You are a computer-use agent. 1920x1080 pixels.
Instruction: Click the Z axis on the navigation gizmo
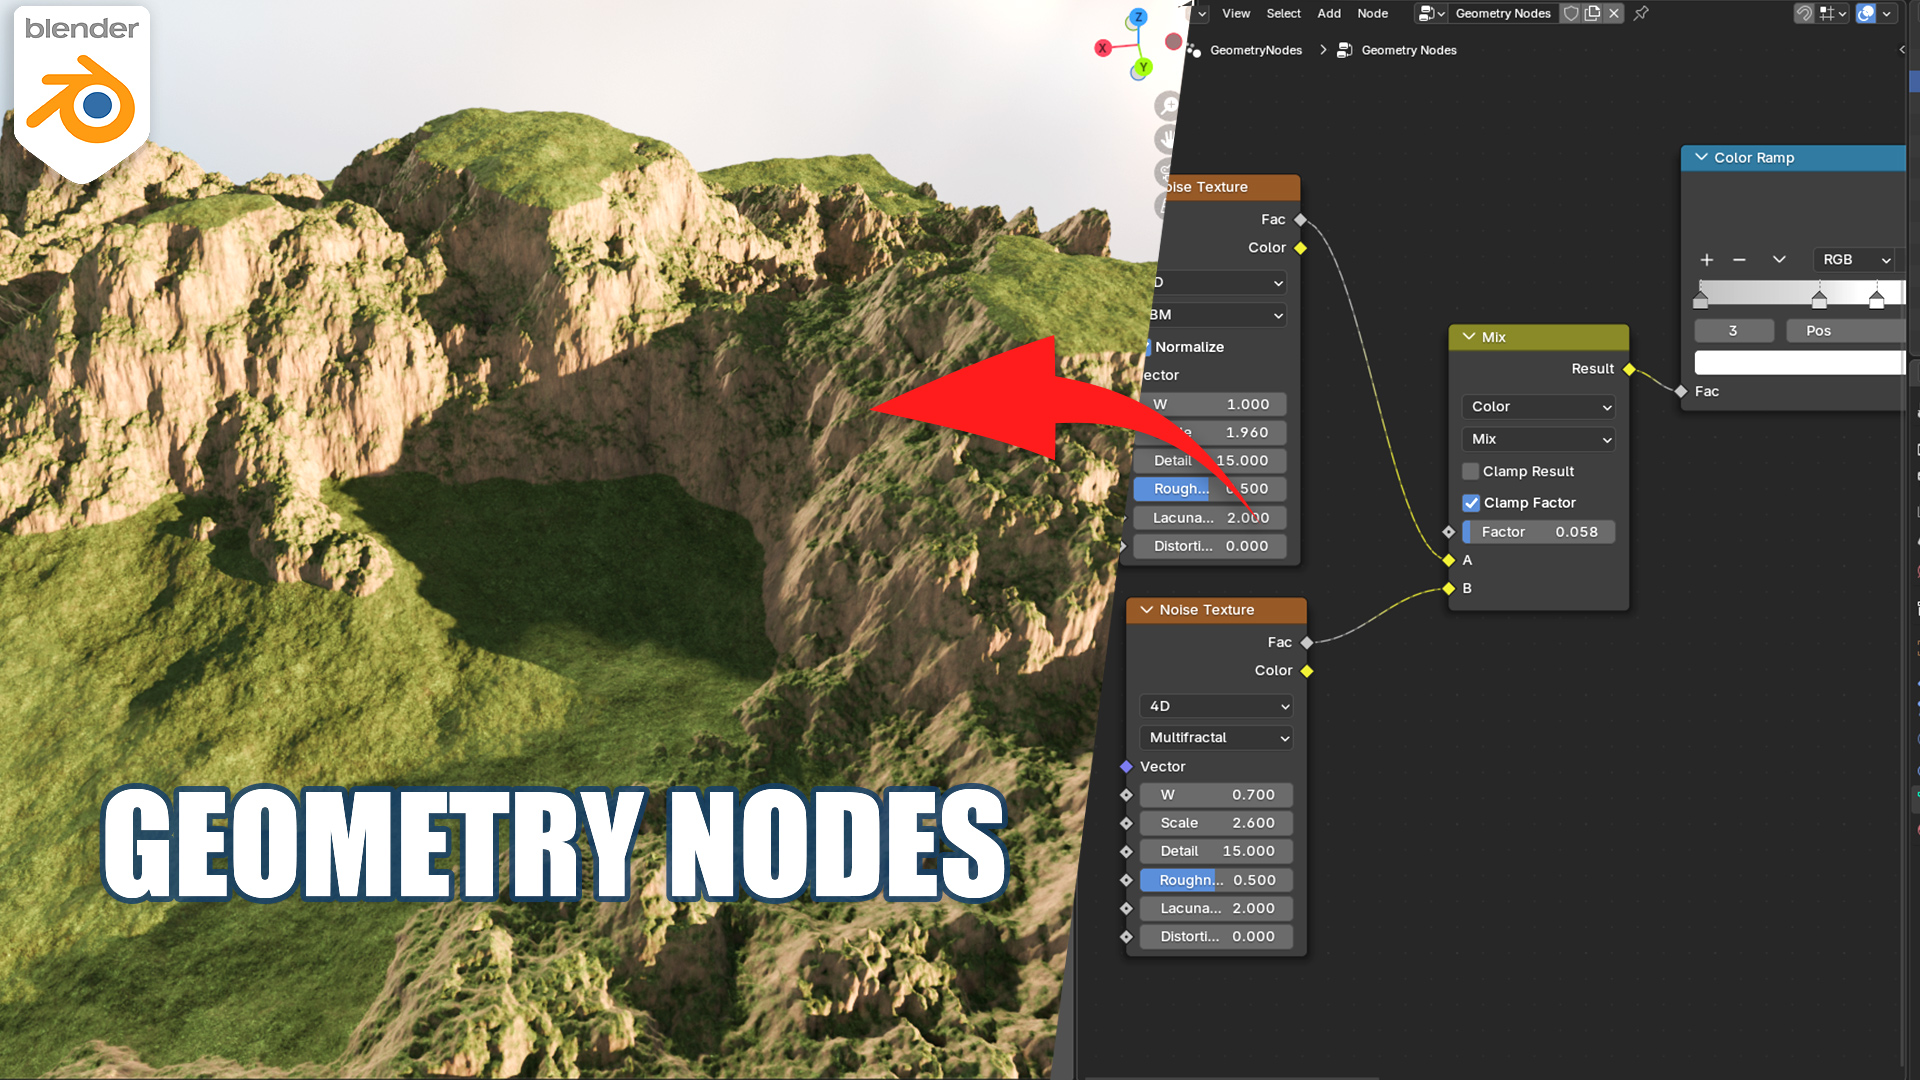click(x=1139, y=16)
